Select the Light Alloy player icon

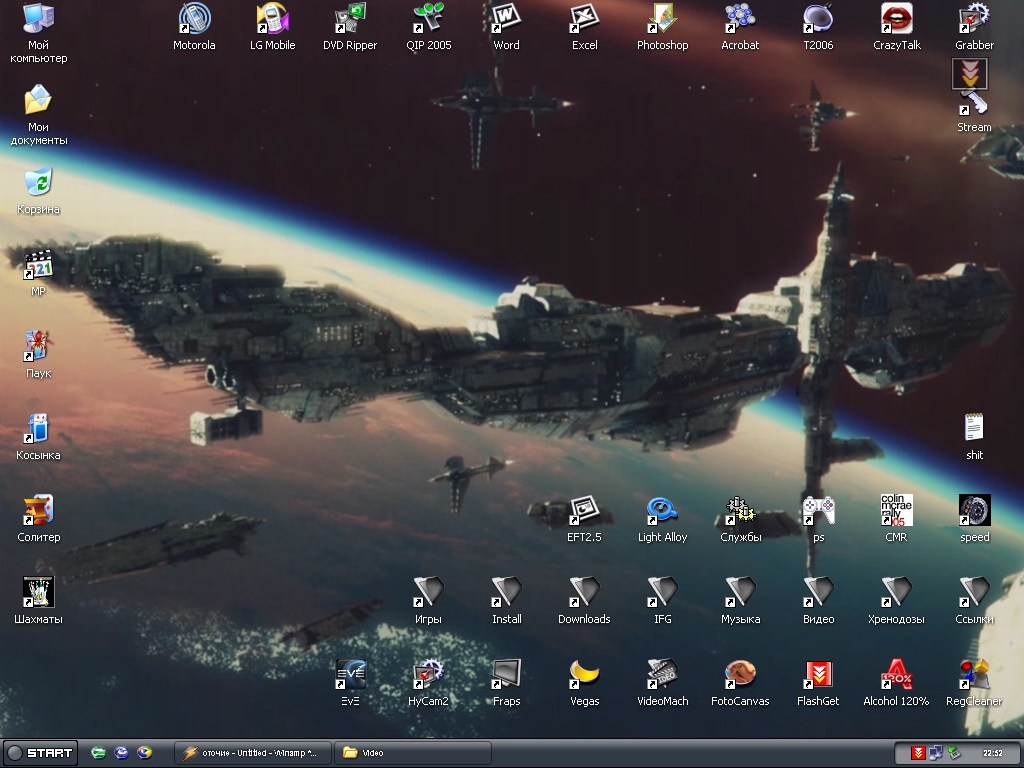662,510
